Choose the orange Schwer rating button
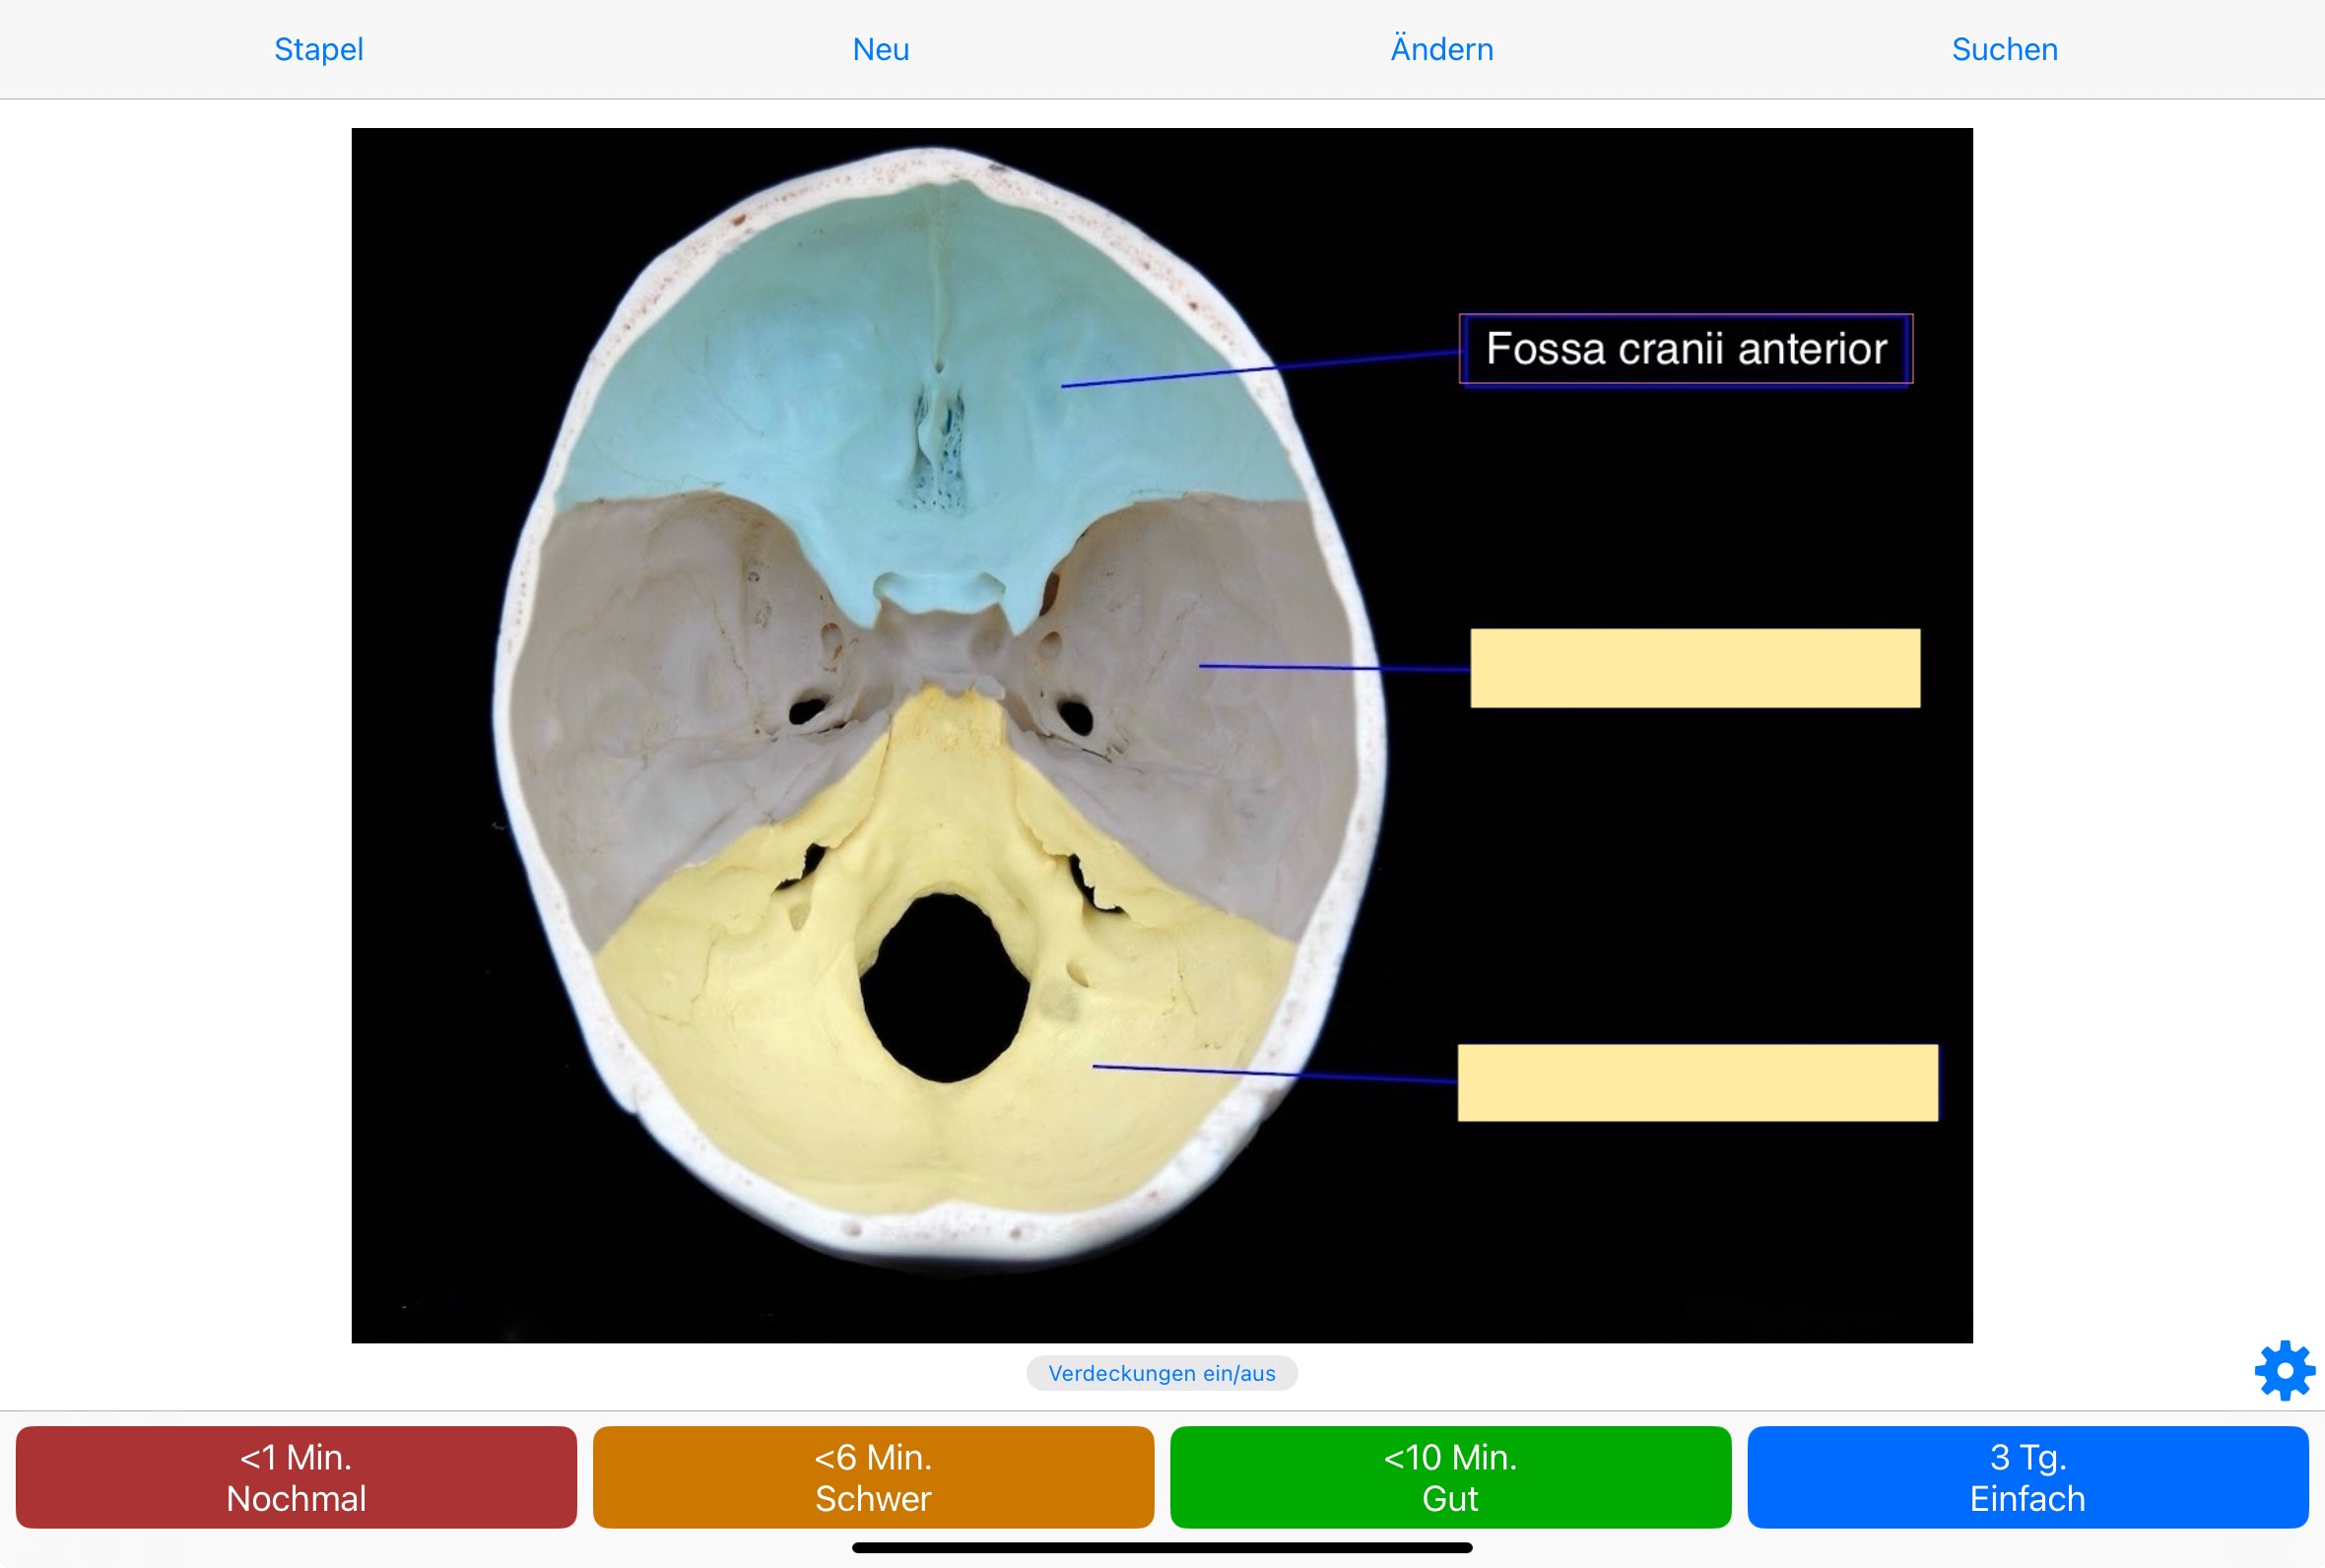This screenshot has height=1568, width=2325. 873,1477
